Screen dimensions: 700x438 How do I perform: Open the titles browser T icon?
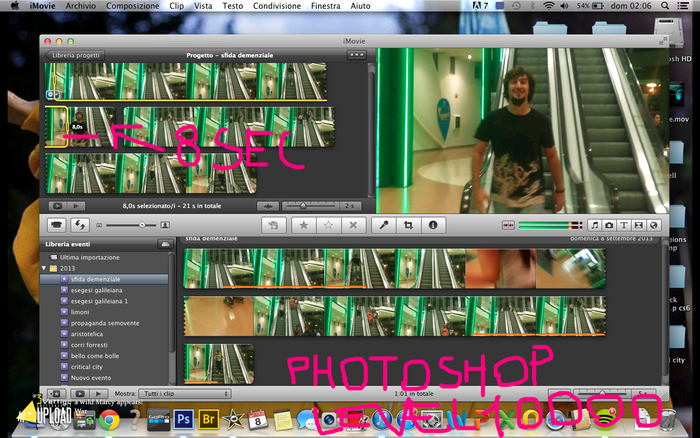(624, 225)
